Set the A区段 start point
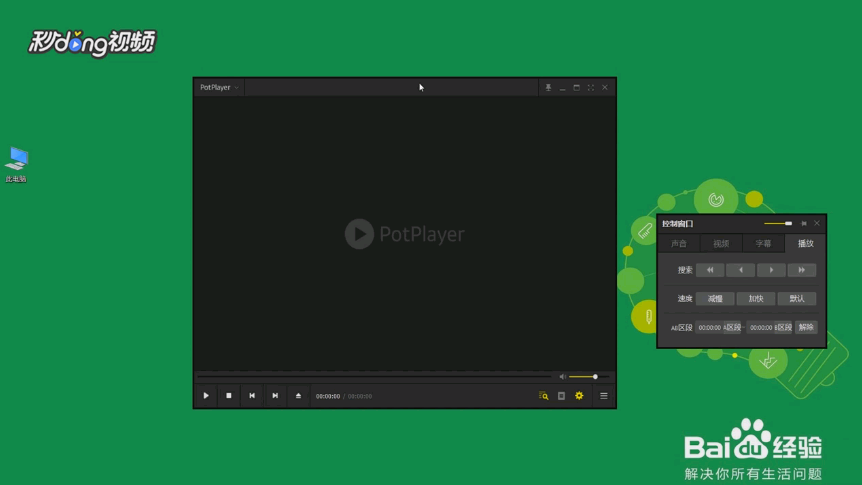 point(732,327)
